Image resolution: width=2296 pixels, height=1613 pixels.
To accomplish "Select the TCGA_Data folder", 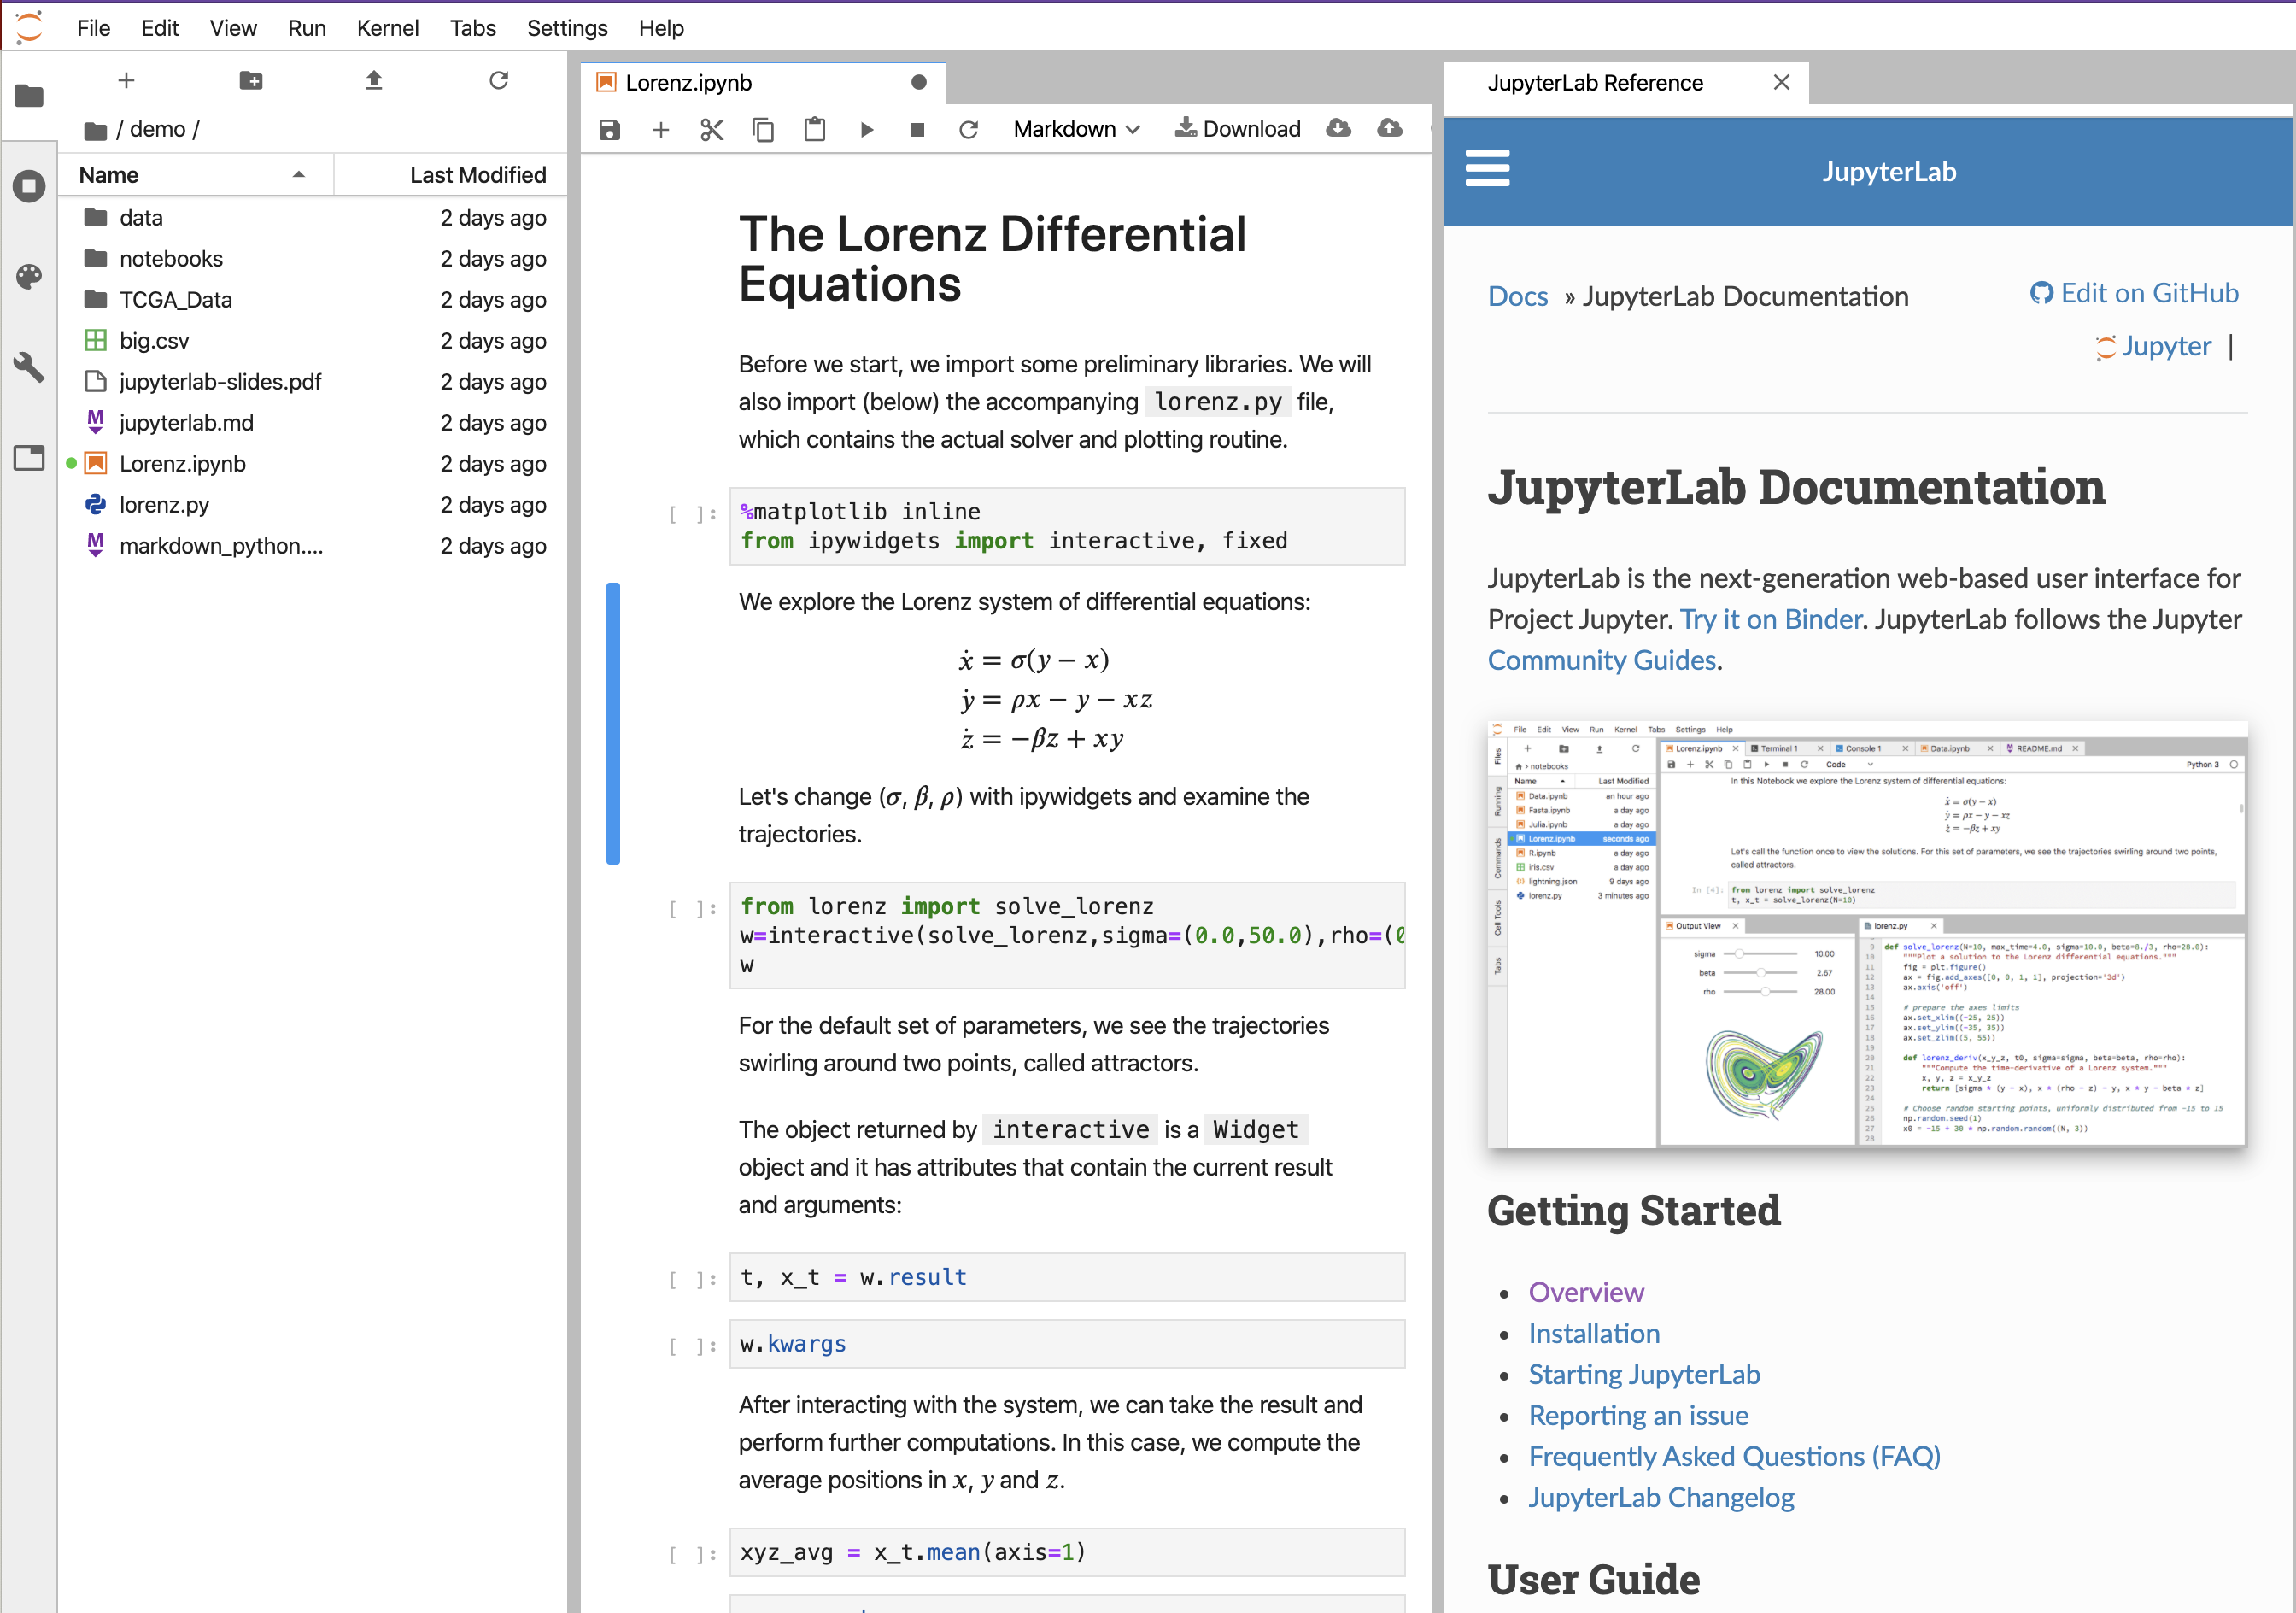I will pos(313,300).
